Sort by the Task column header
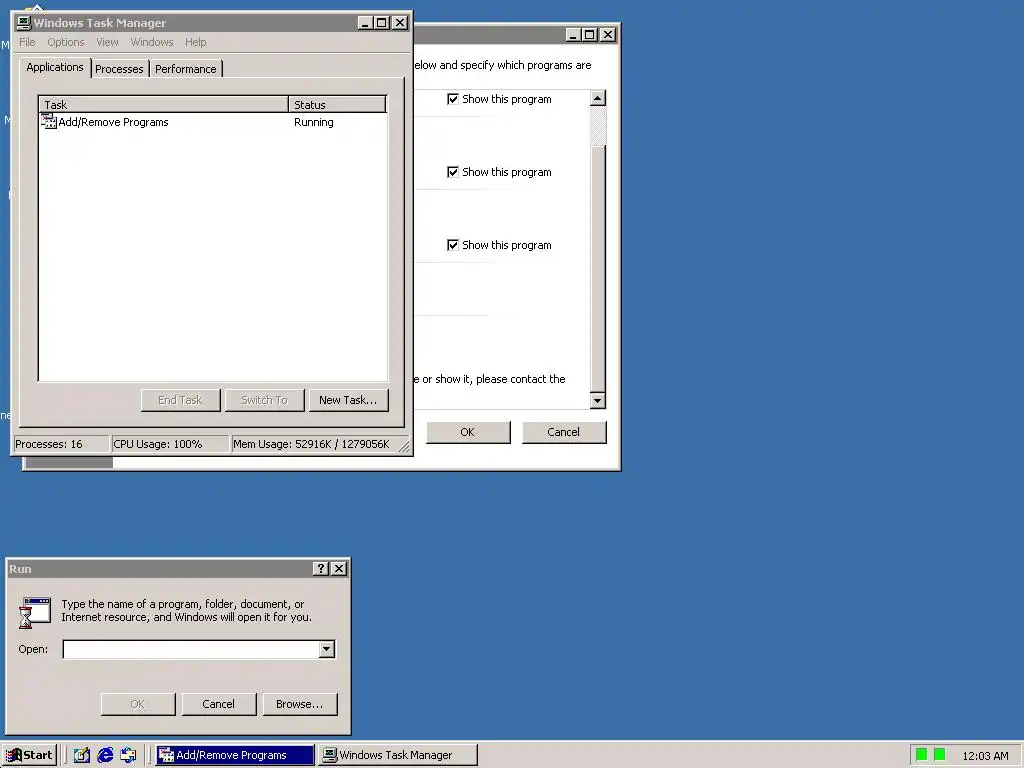The height and width of the screenshot is (768, 1024). [x=163, y=104]
